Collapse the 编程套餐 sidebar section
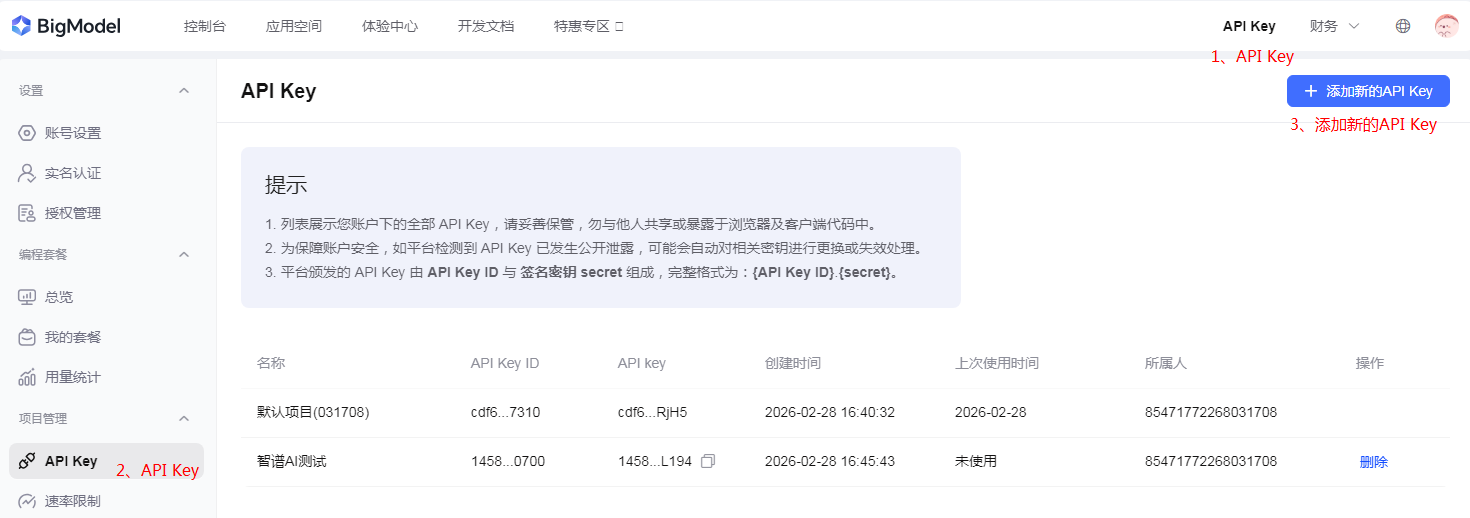Screen dimensions: 1470x518 (x=184, y=255)
